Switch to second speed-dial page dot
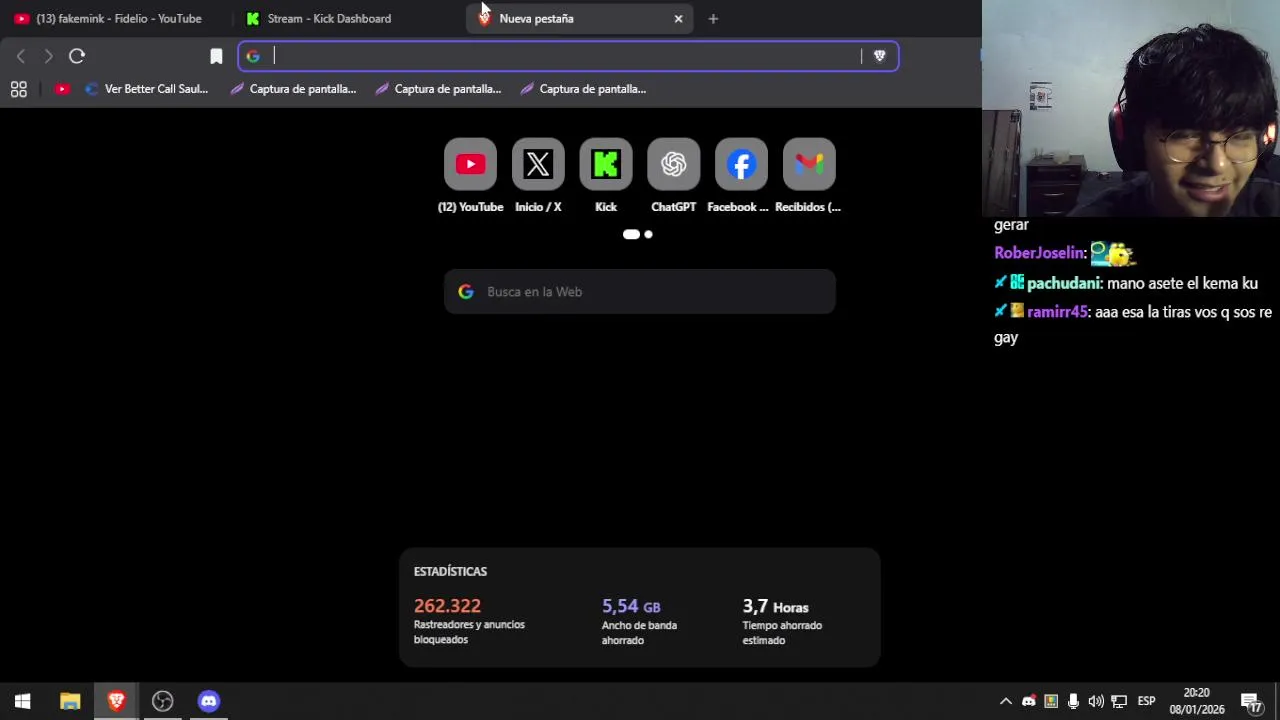Image resolution: width=1280 pixels, height=720 pixels. click(x=648, y=234)
